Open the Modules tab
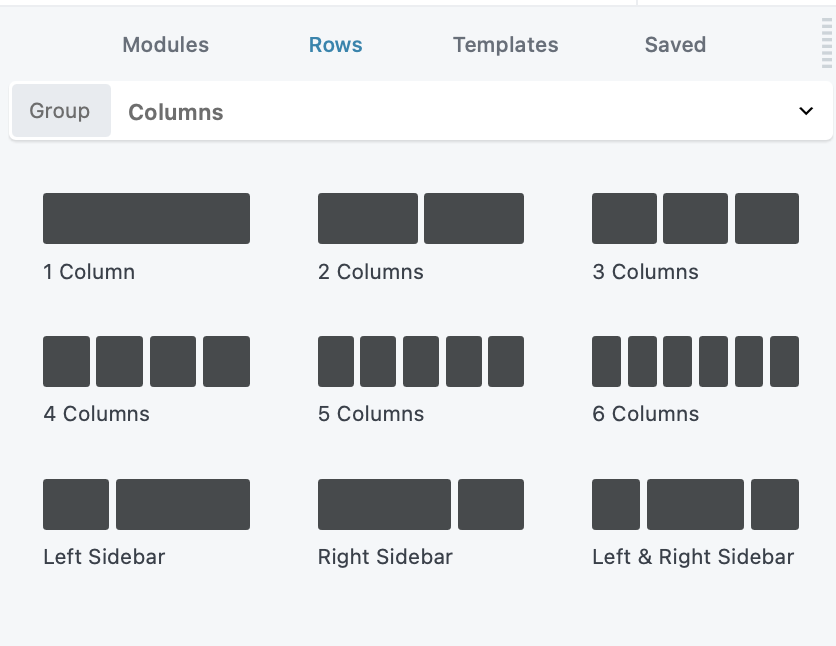Screen dimensions: 836x646 point(165,45)
